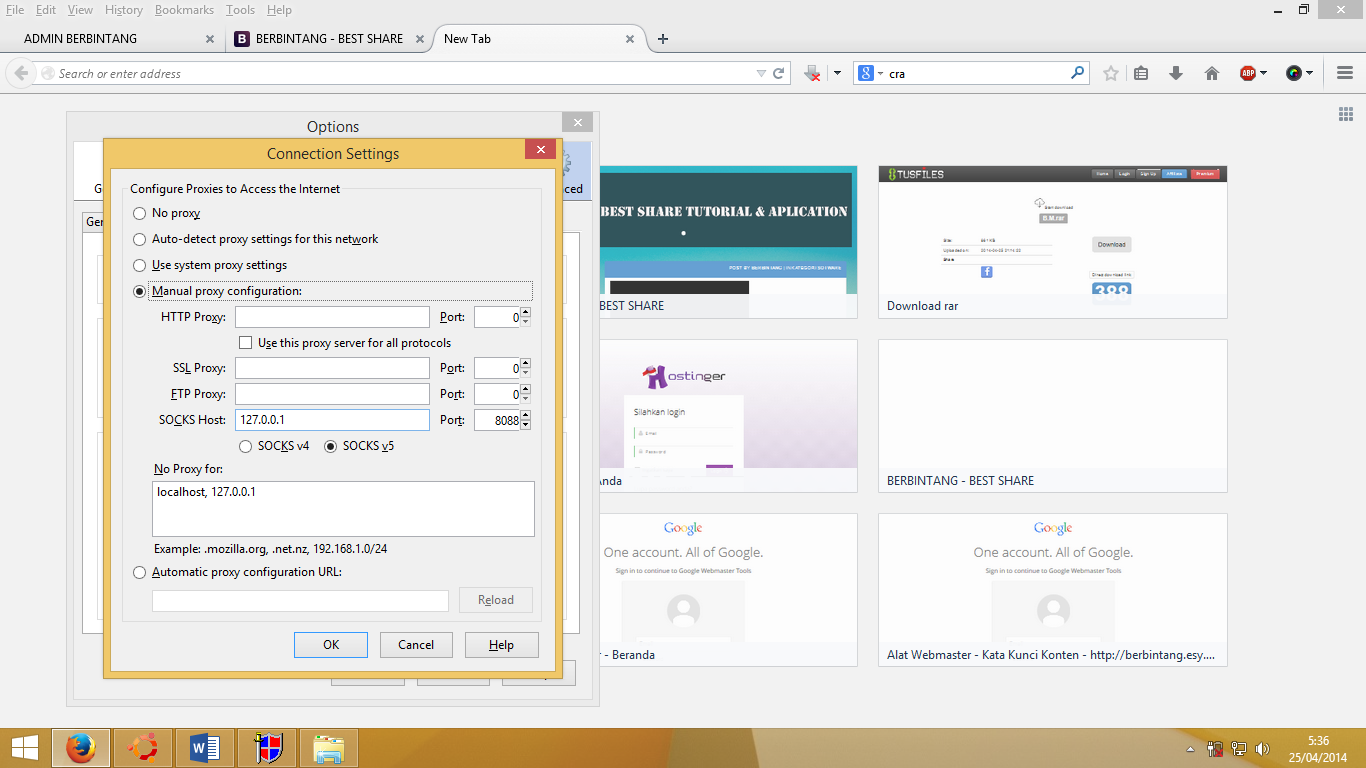
Task: Close the Connection Settings dialog
Action: click(540, 150)
